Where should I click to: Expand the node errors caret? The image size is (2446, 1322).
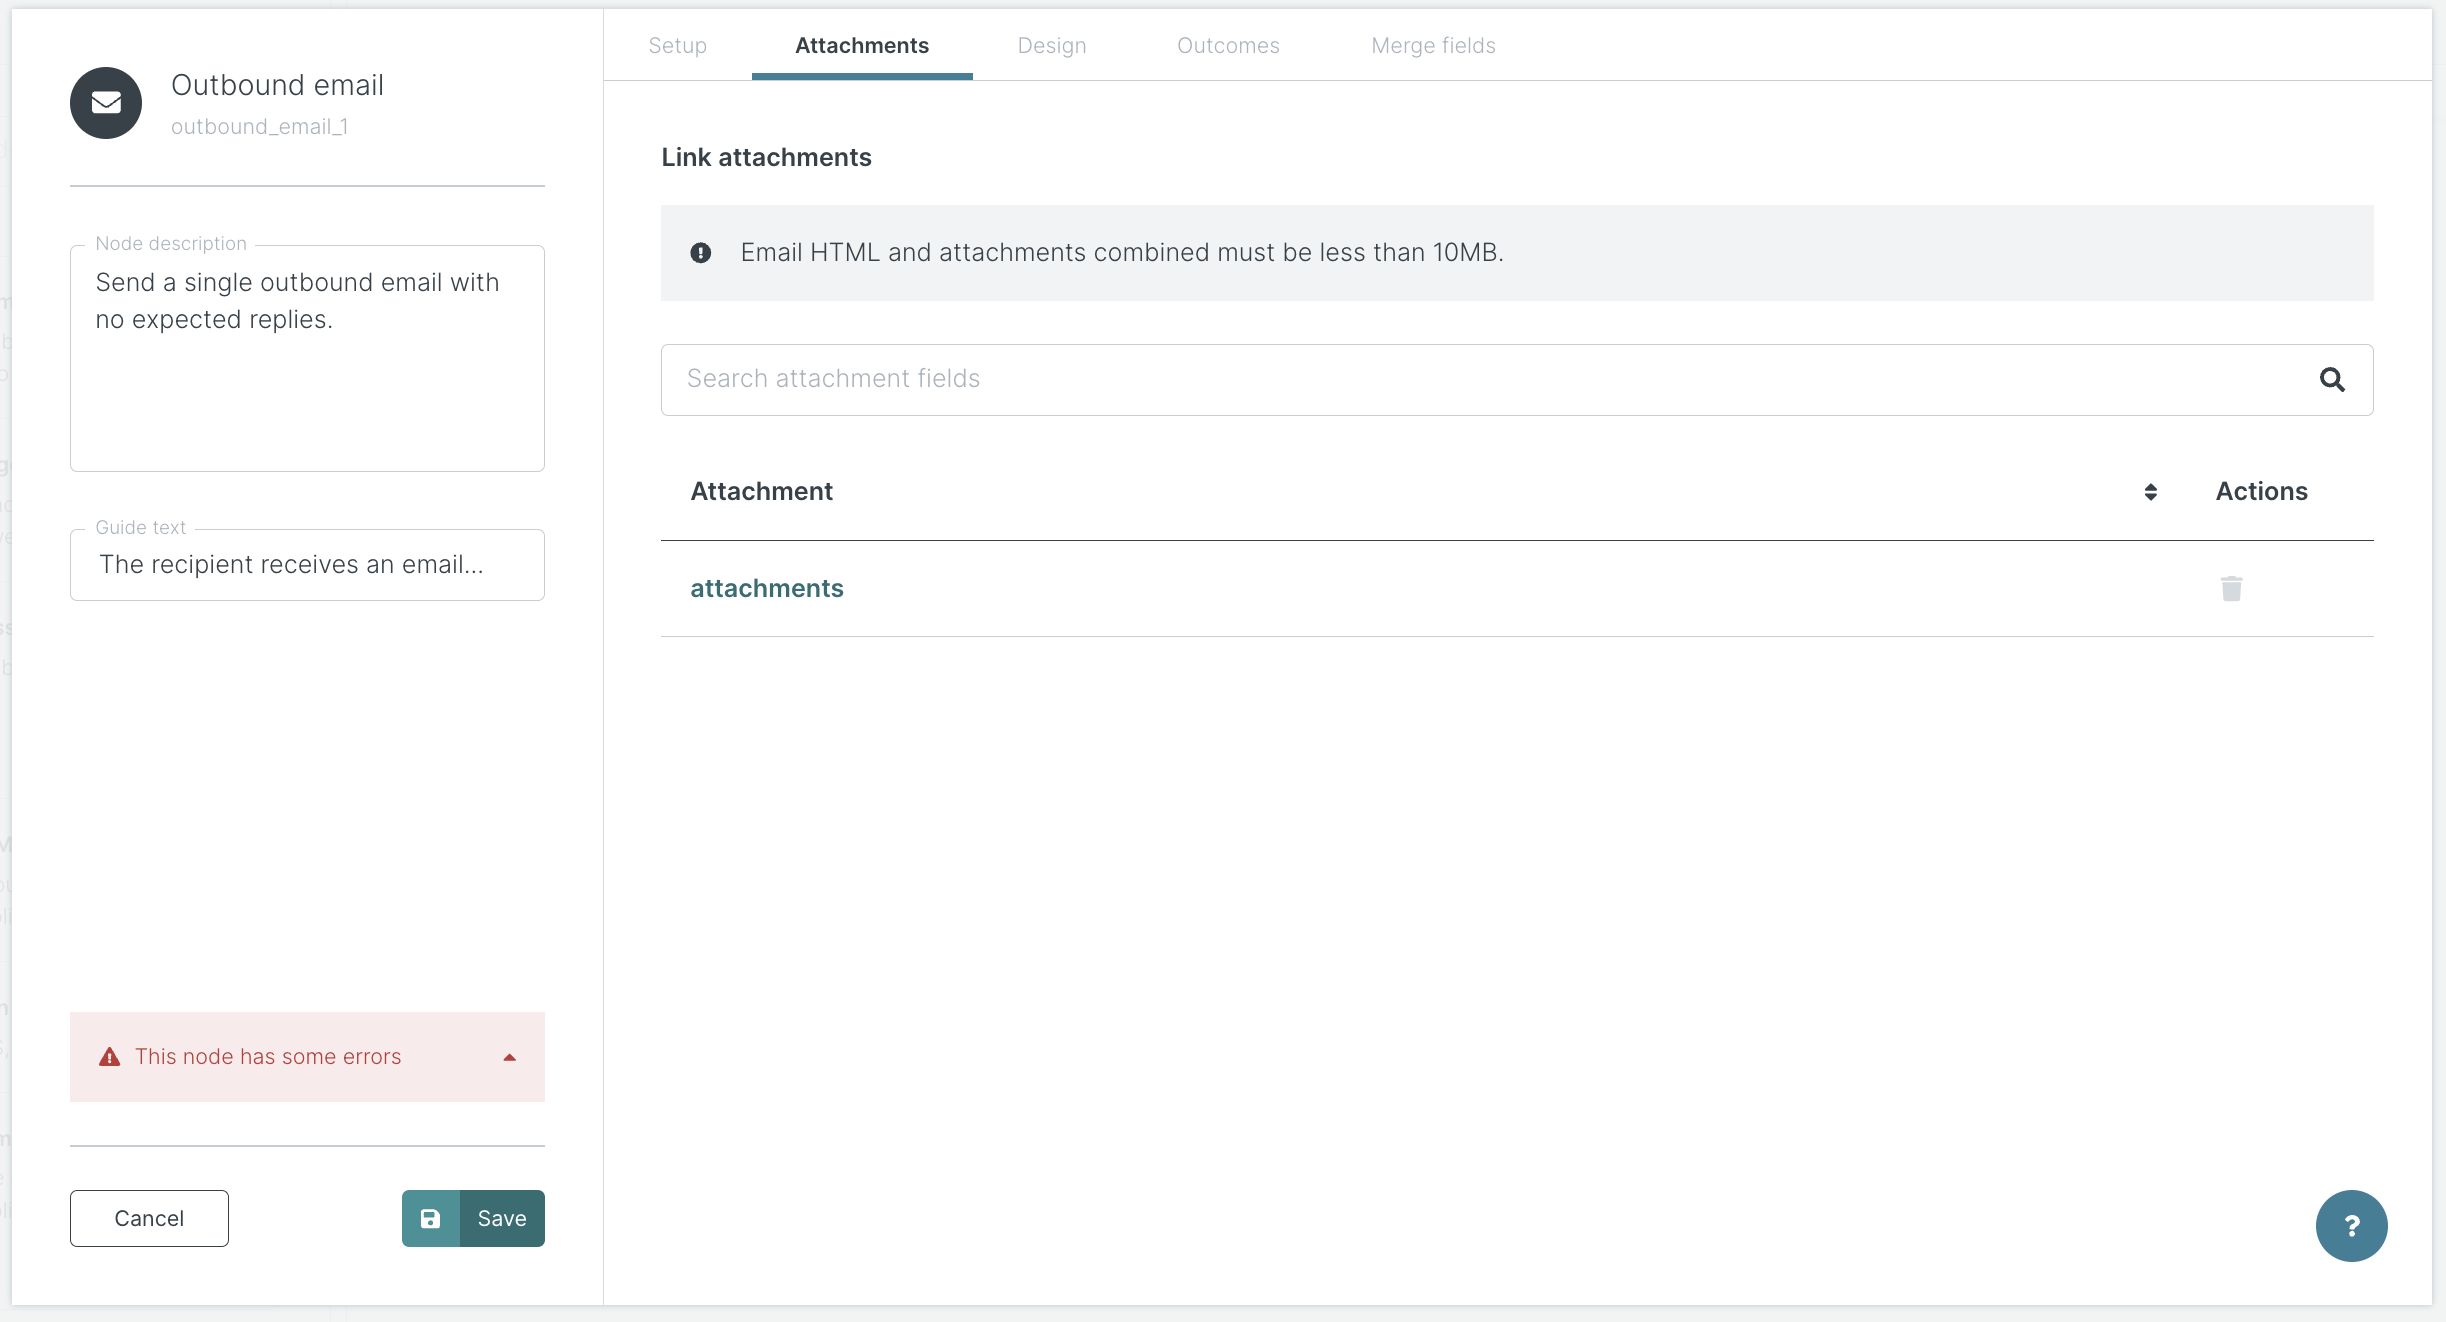click(510, 1057)
